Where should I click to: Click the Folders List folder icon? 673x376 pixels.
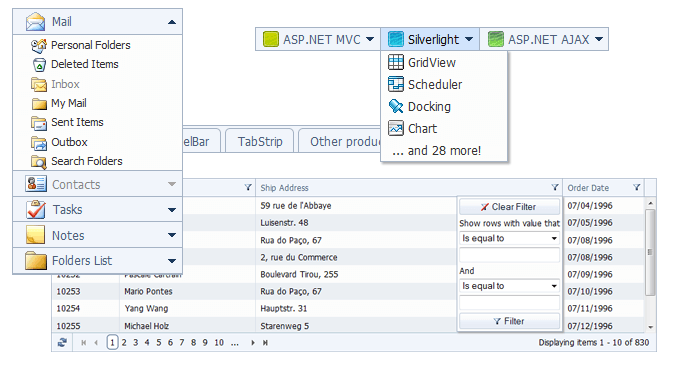coord(36,261)
